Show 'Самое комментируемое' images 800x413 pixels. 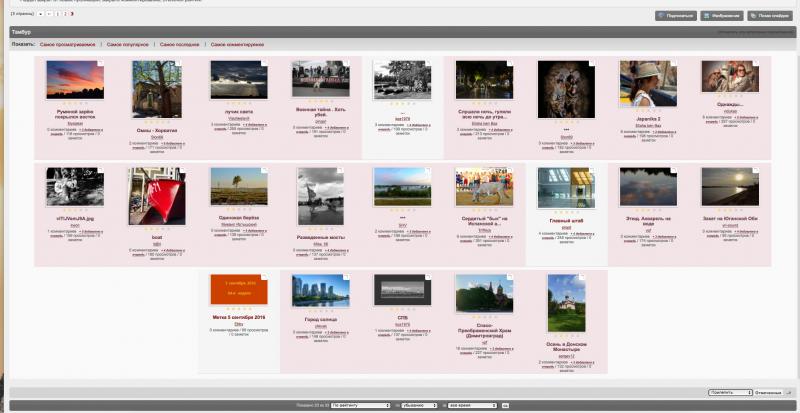pos(237,45)
